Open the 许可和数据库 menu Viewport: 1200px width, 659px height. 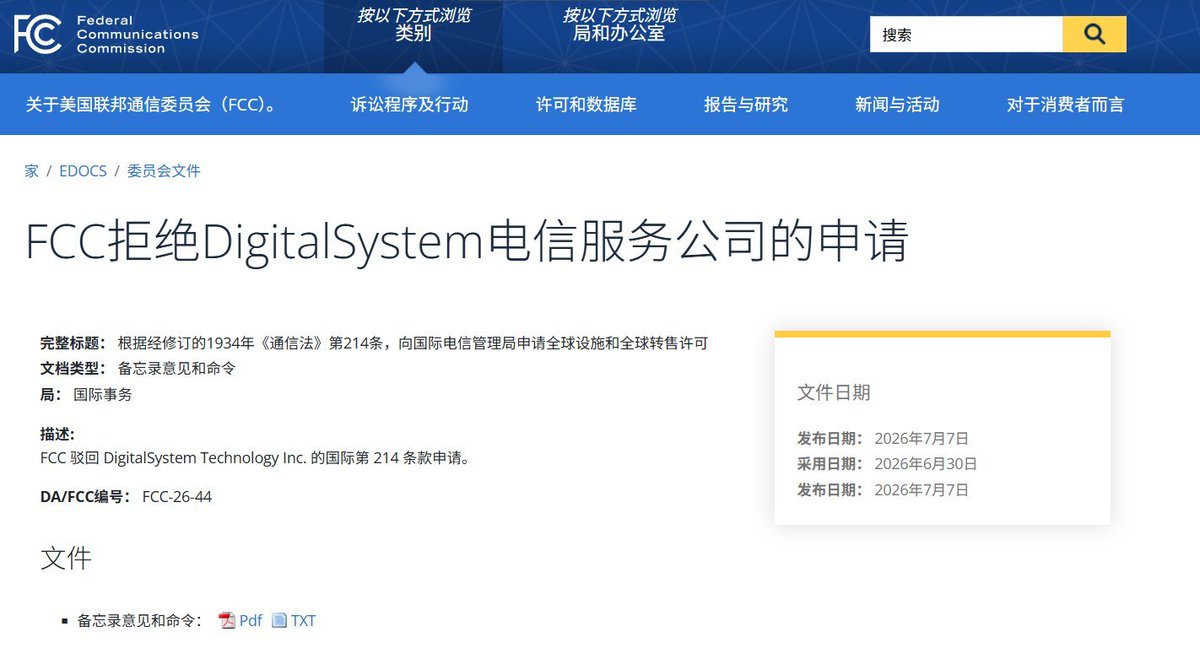[586, 105]
